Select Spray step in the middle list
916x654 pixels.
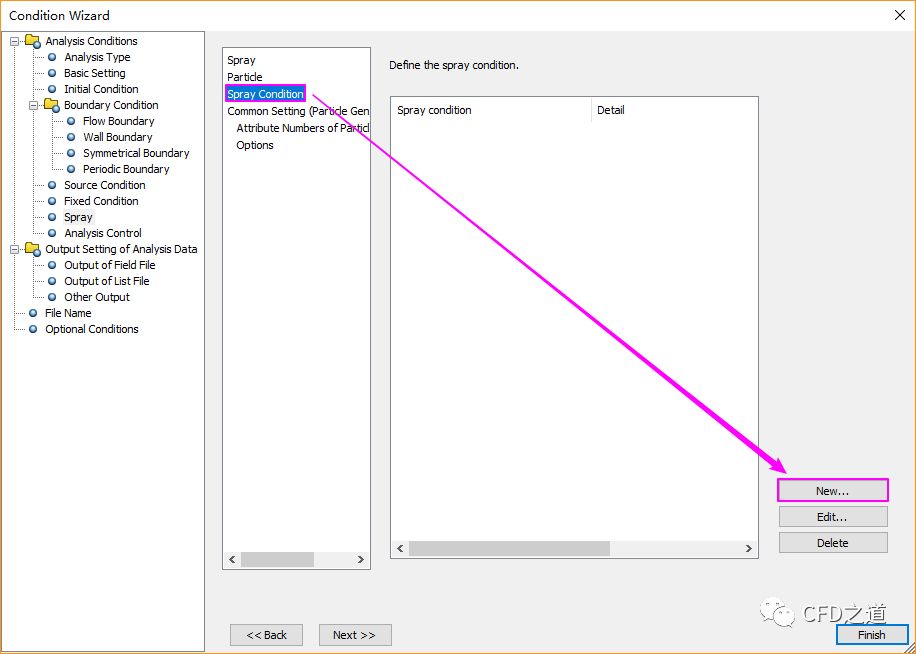click(241, 60)
